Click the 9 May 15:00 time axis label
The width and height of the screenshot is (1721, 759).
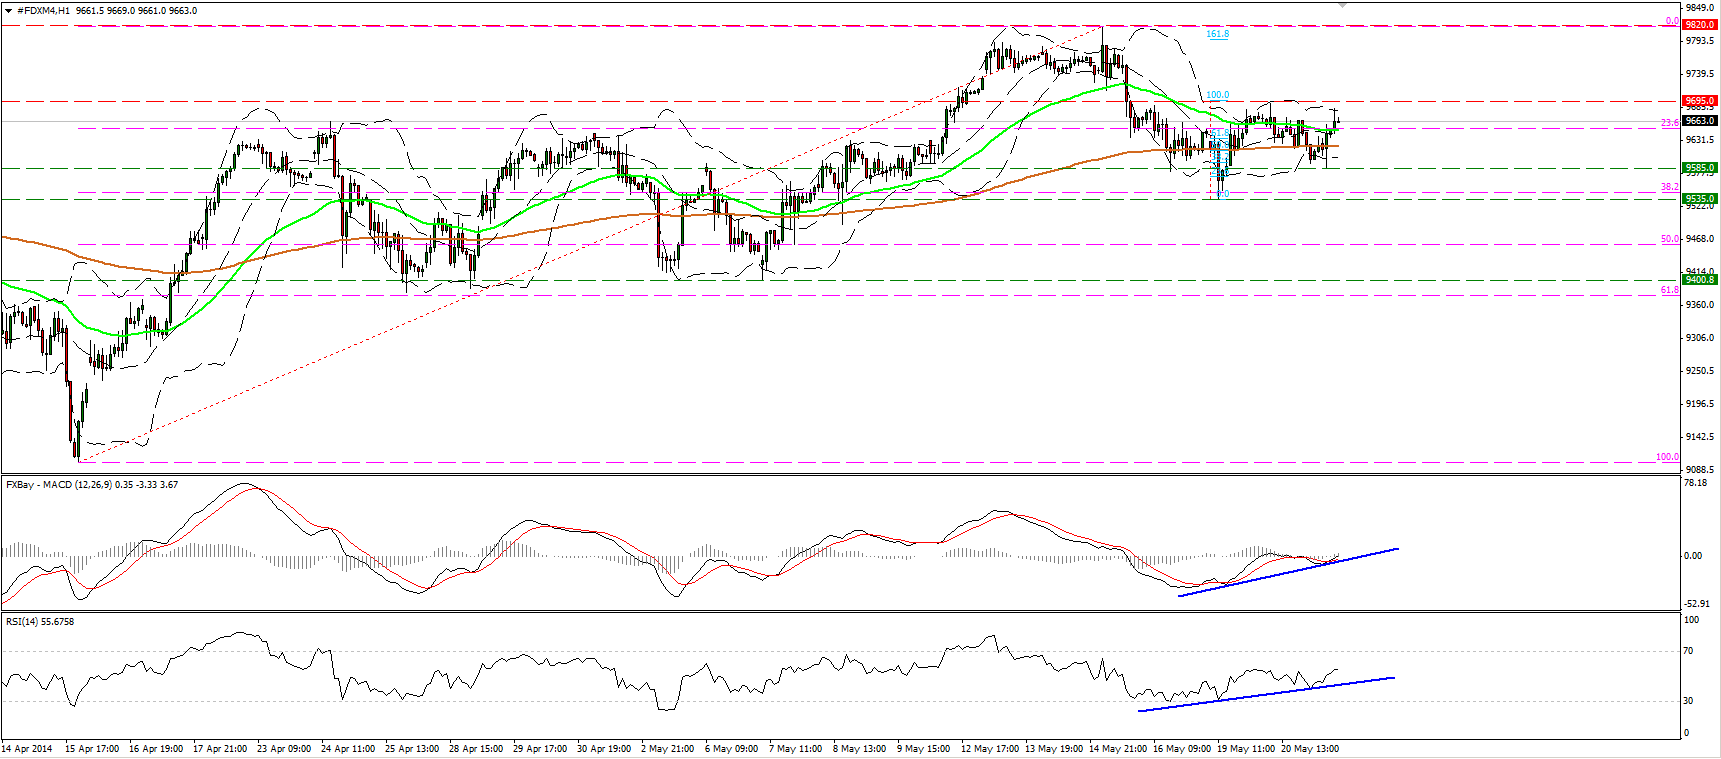tap(923, 748)
